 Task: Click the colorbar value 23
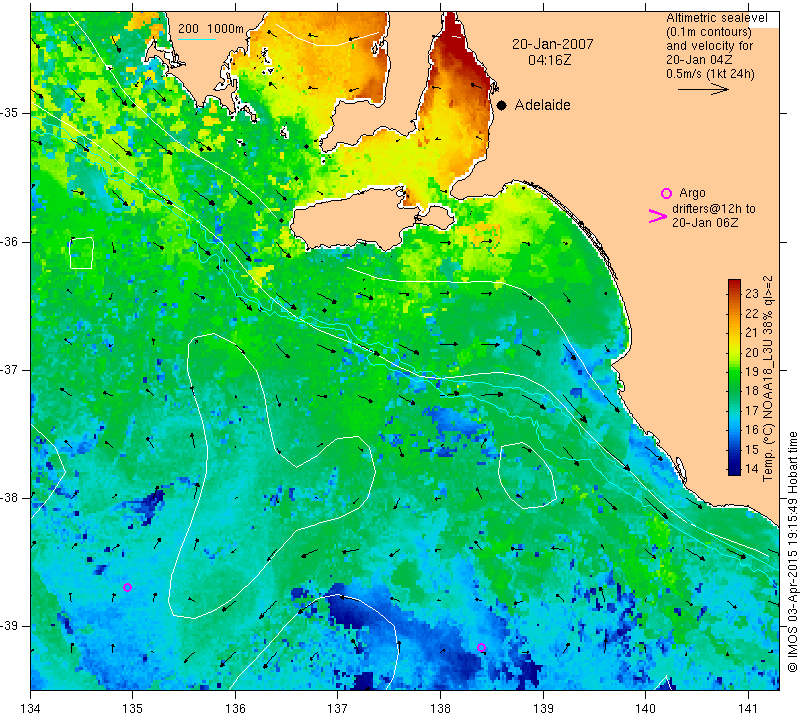752,294
